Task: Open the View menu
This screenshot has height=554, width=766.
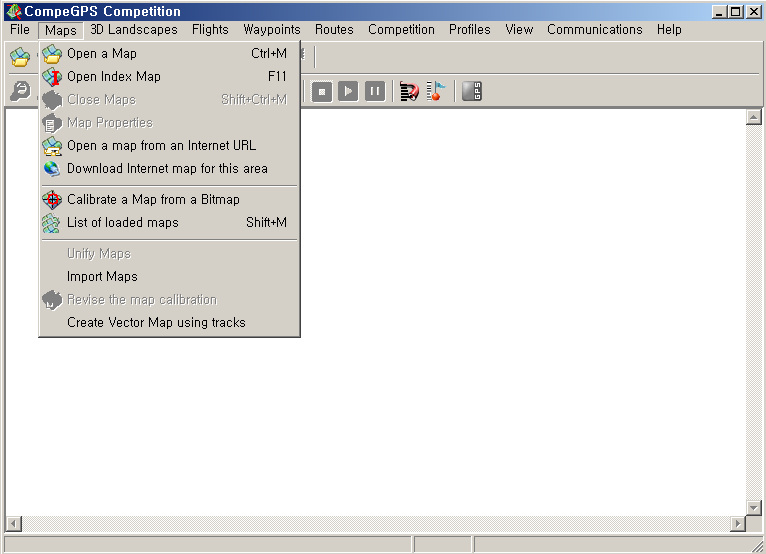Action: pyautogui.click(x=519, y=30)
